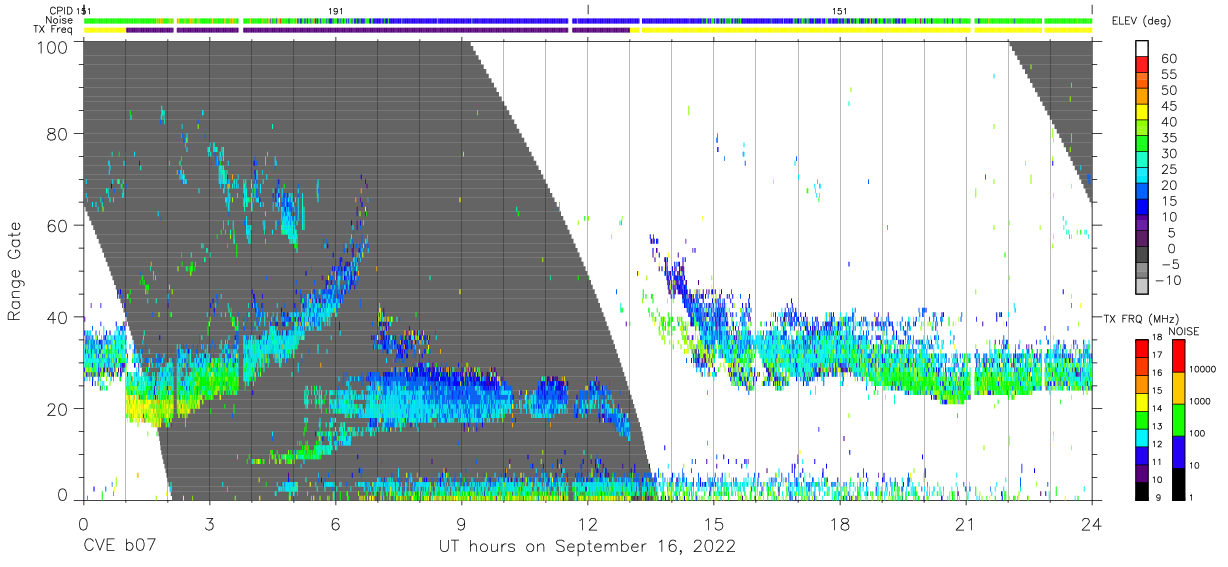Click the 'CPID' row label at top
This screenshot has height=567, width=1228.
(61, 10)
